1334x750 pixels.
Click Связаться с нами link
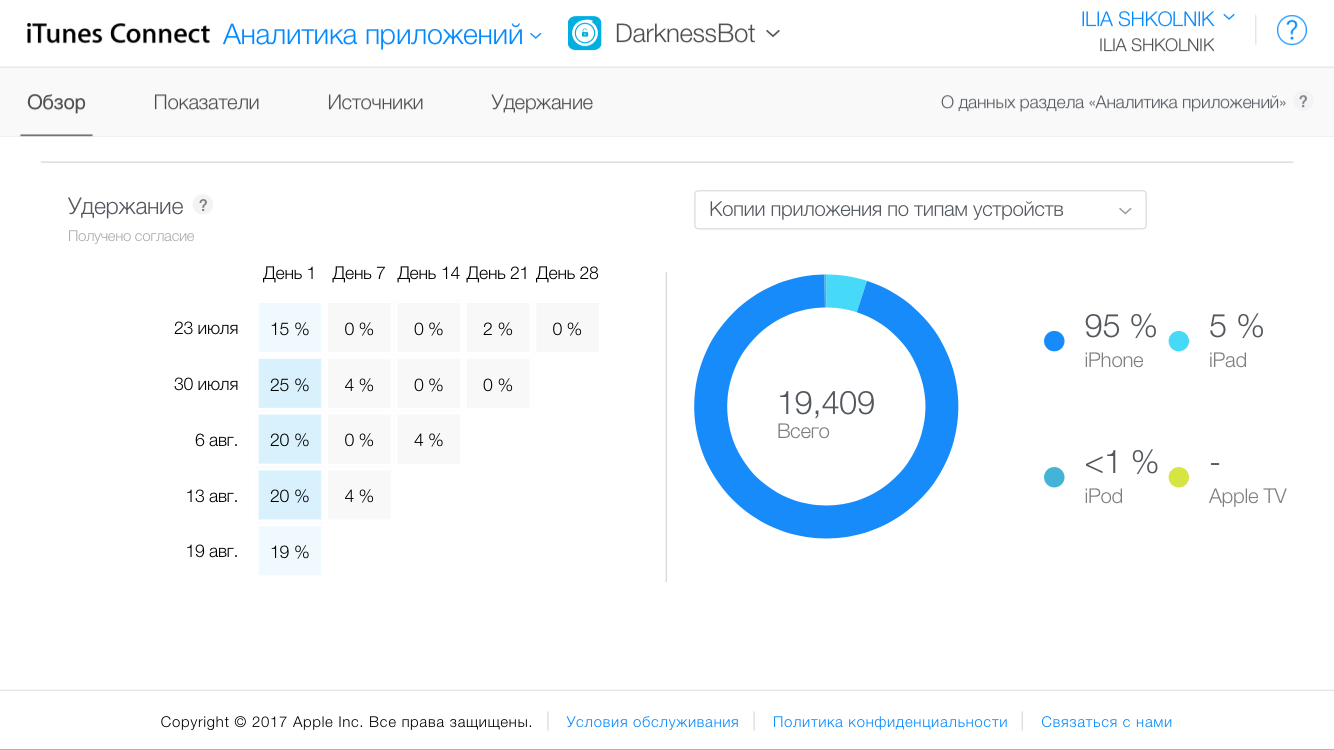(1106, 722)
